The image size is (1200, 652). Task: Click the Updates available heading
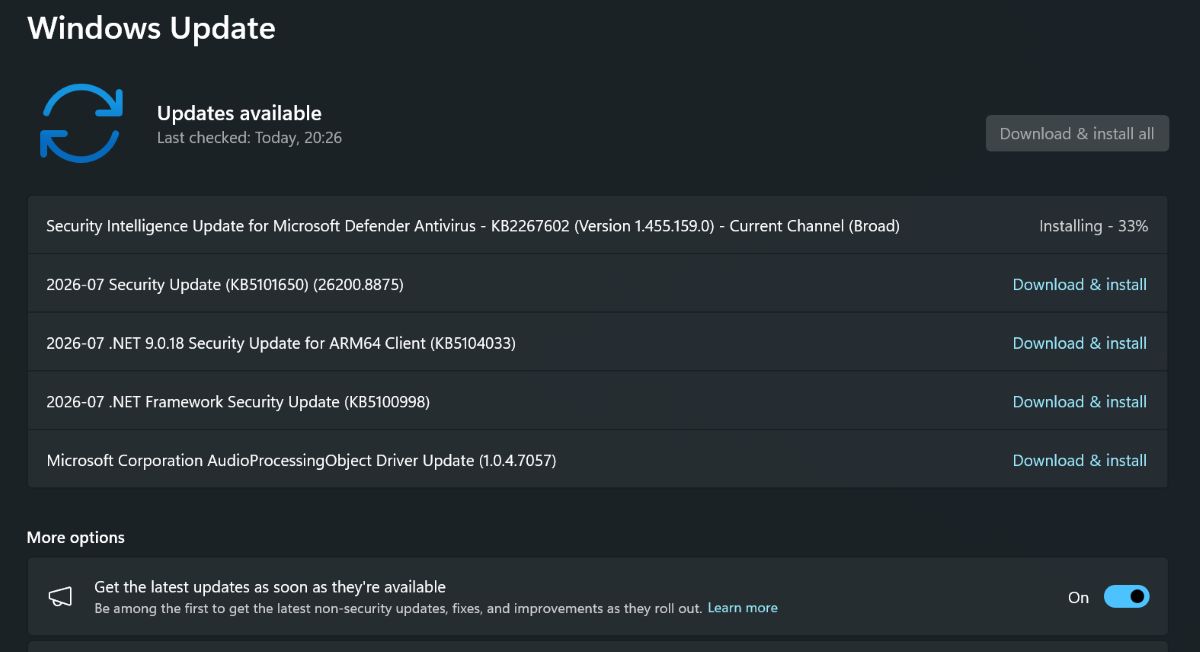point(239,113)
